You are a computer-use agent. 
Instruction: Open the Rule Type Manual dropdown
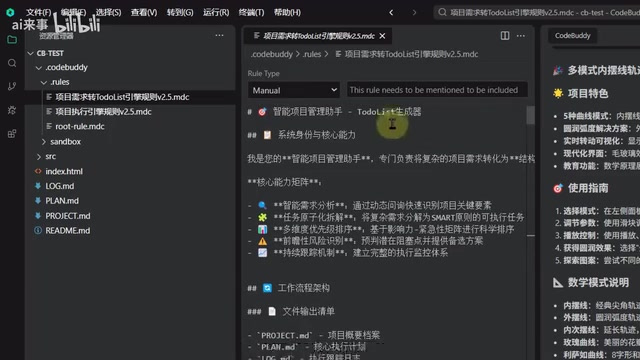pos(294,90)
